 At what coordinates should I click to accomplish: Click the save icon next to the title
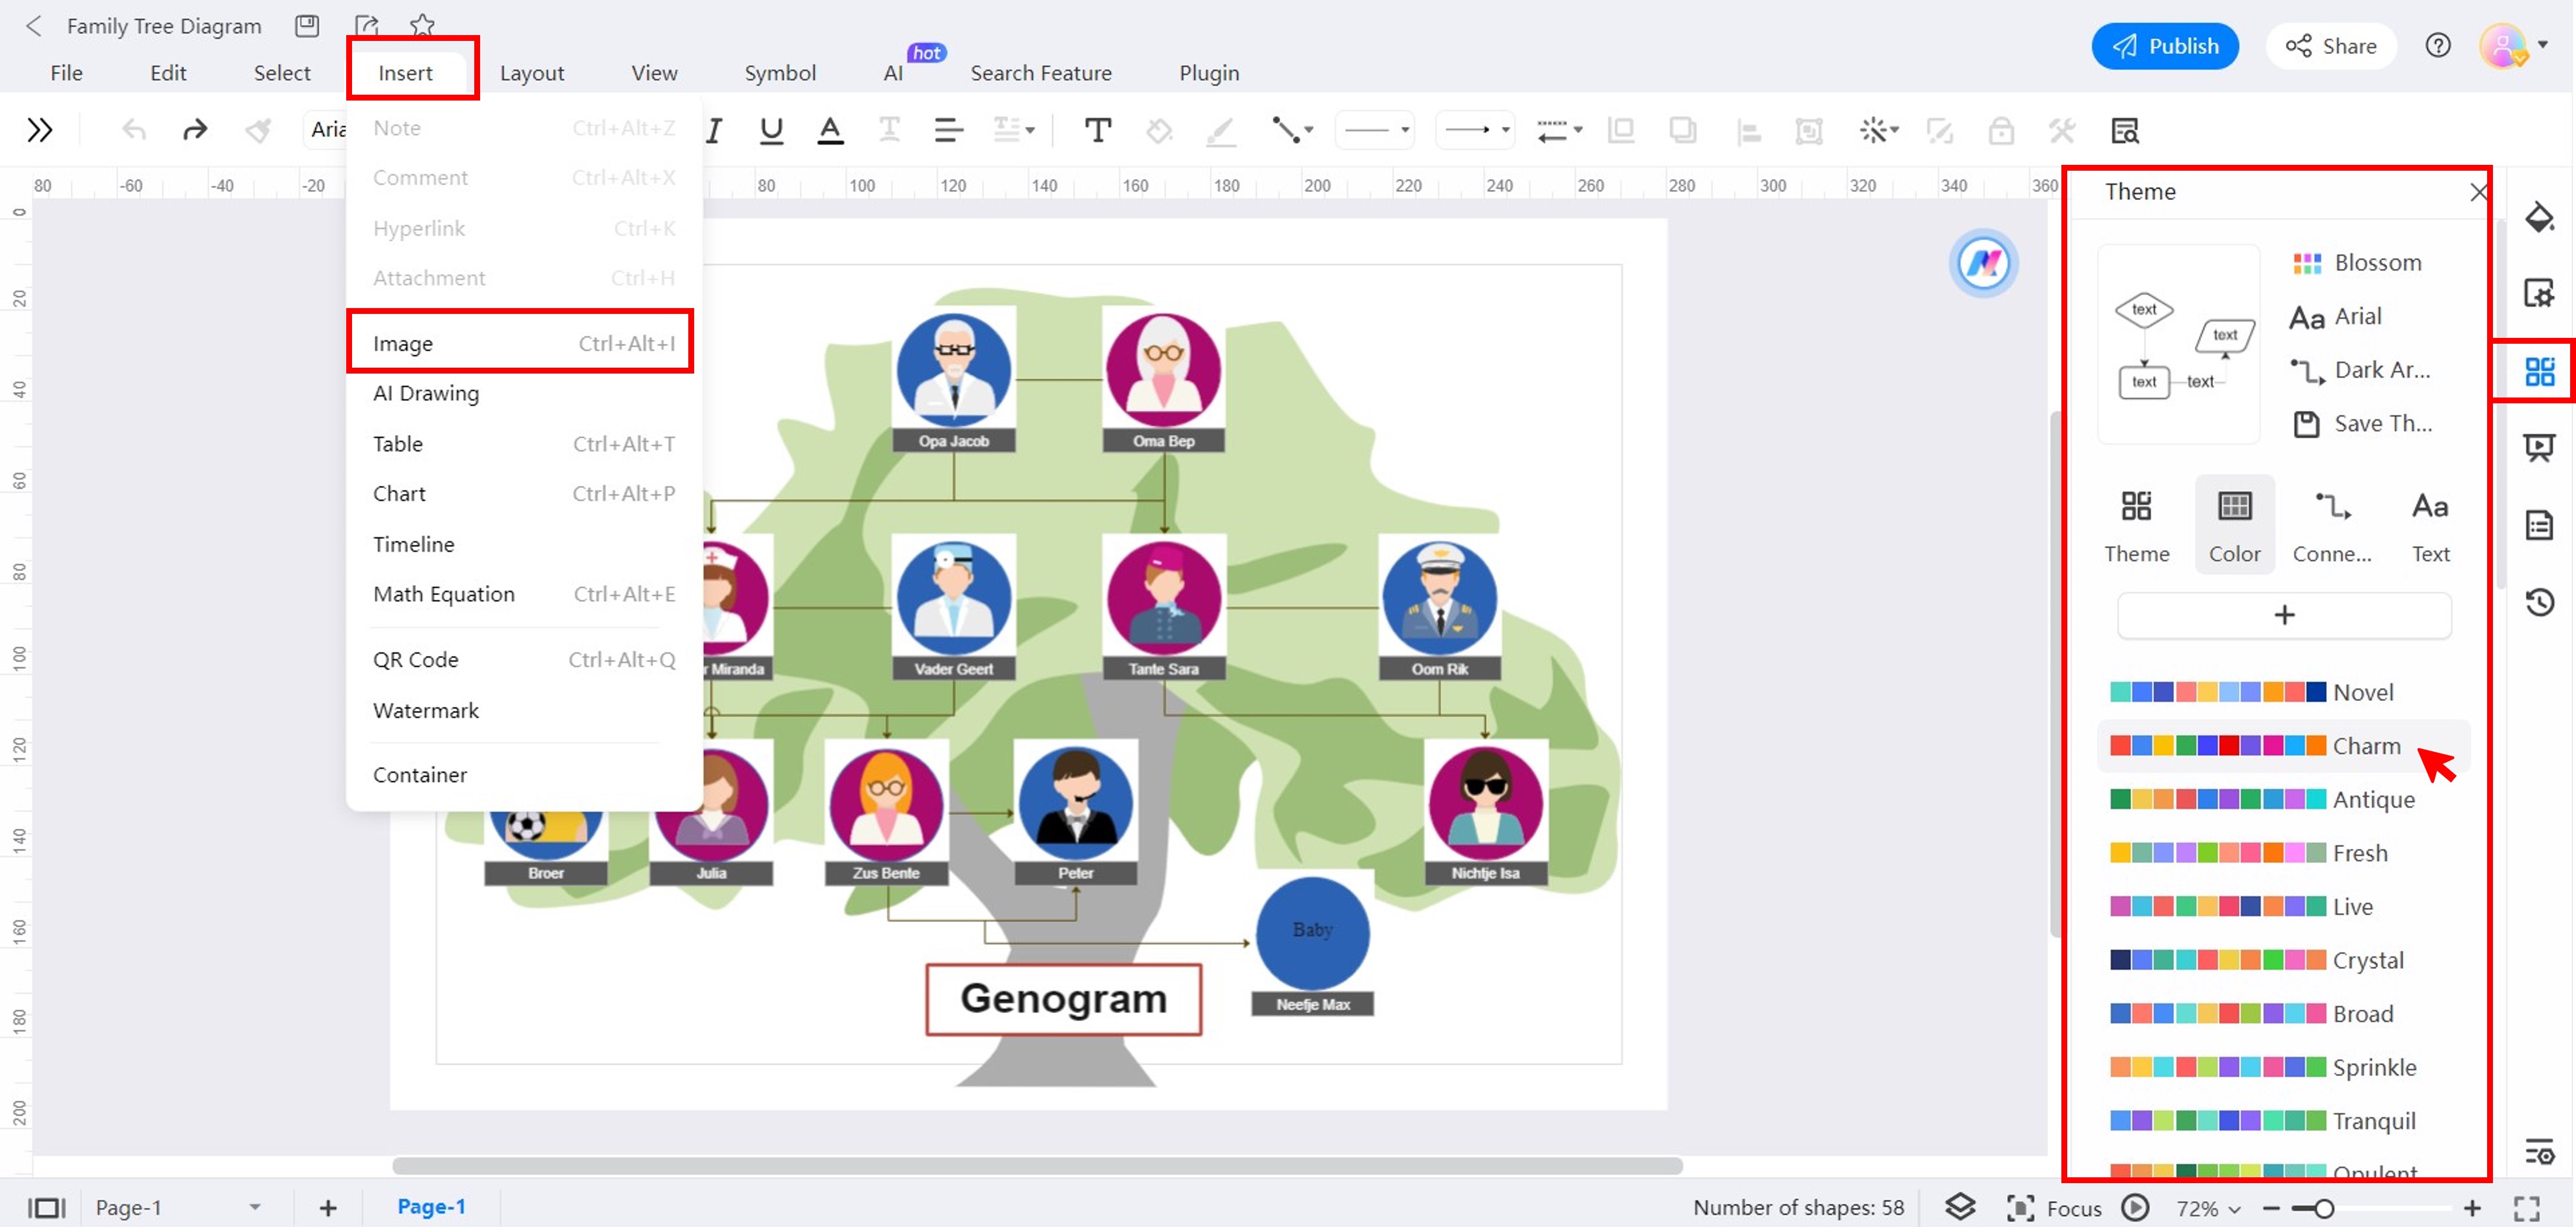(x=307, y=26)
